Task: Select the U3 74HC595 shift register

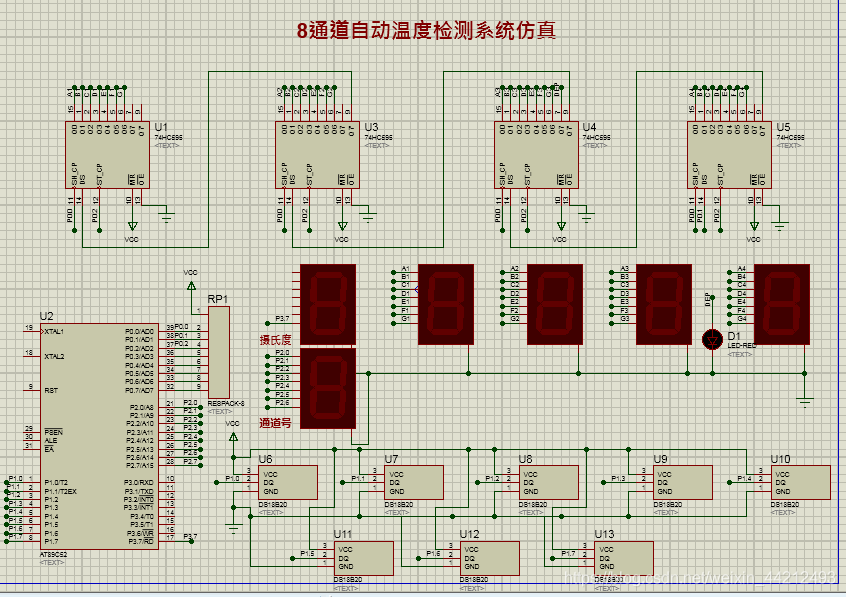Action: 317,155
